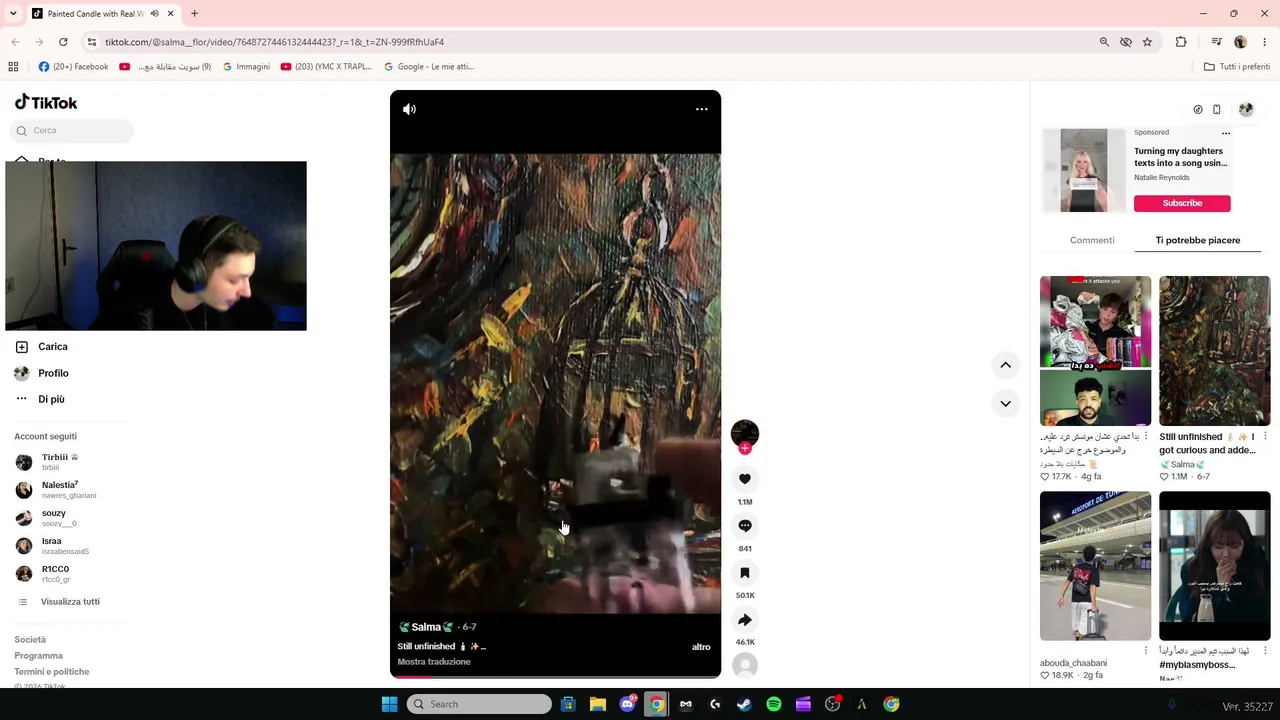Viewport: 1280px width, 720px height.
Task: Open the '(20+) Facebook' bookmark
Action: [x=73, y=67]
